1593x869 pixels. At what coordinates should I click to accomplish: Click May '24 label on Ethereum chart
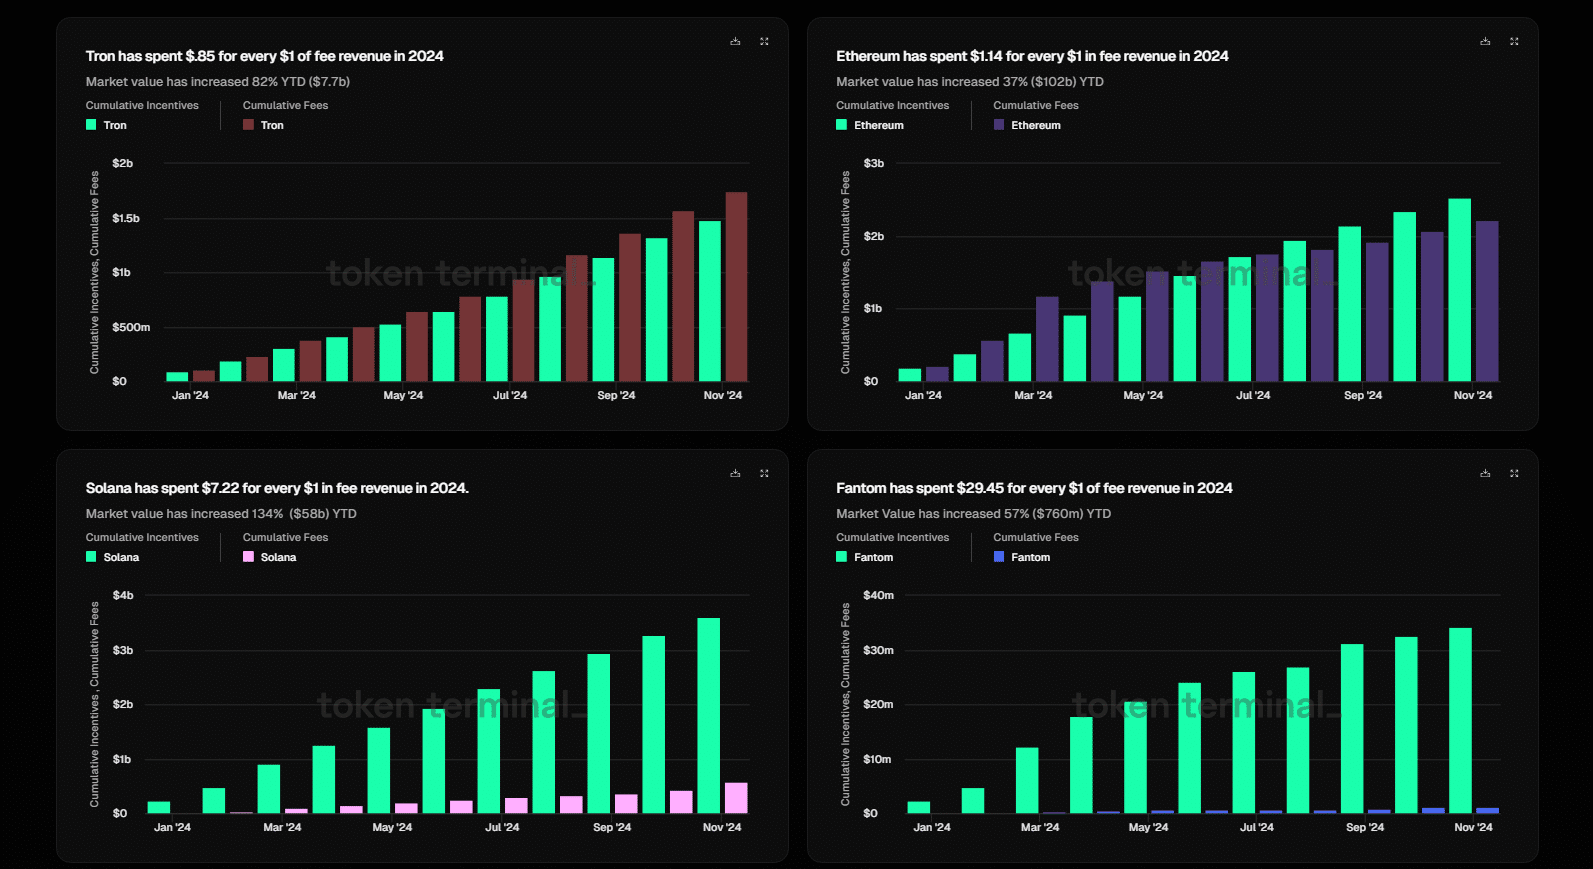(1143, 395)
